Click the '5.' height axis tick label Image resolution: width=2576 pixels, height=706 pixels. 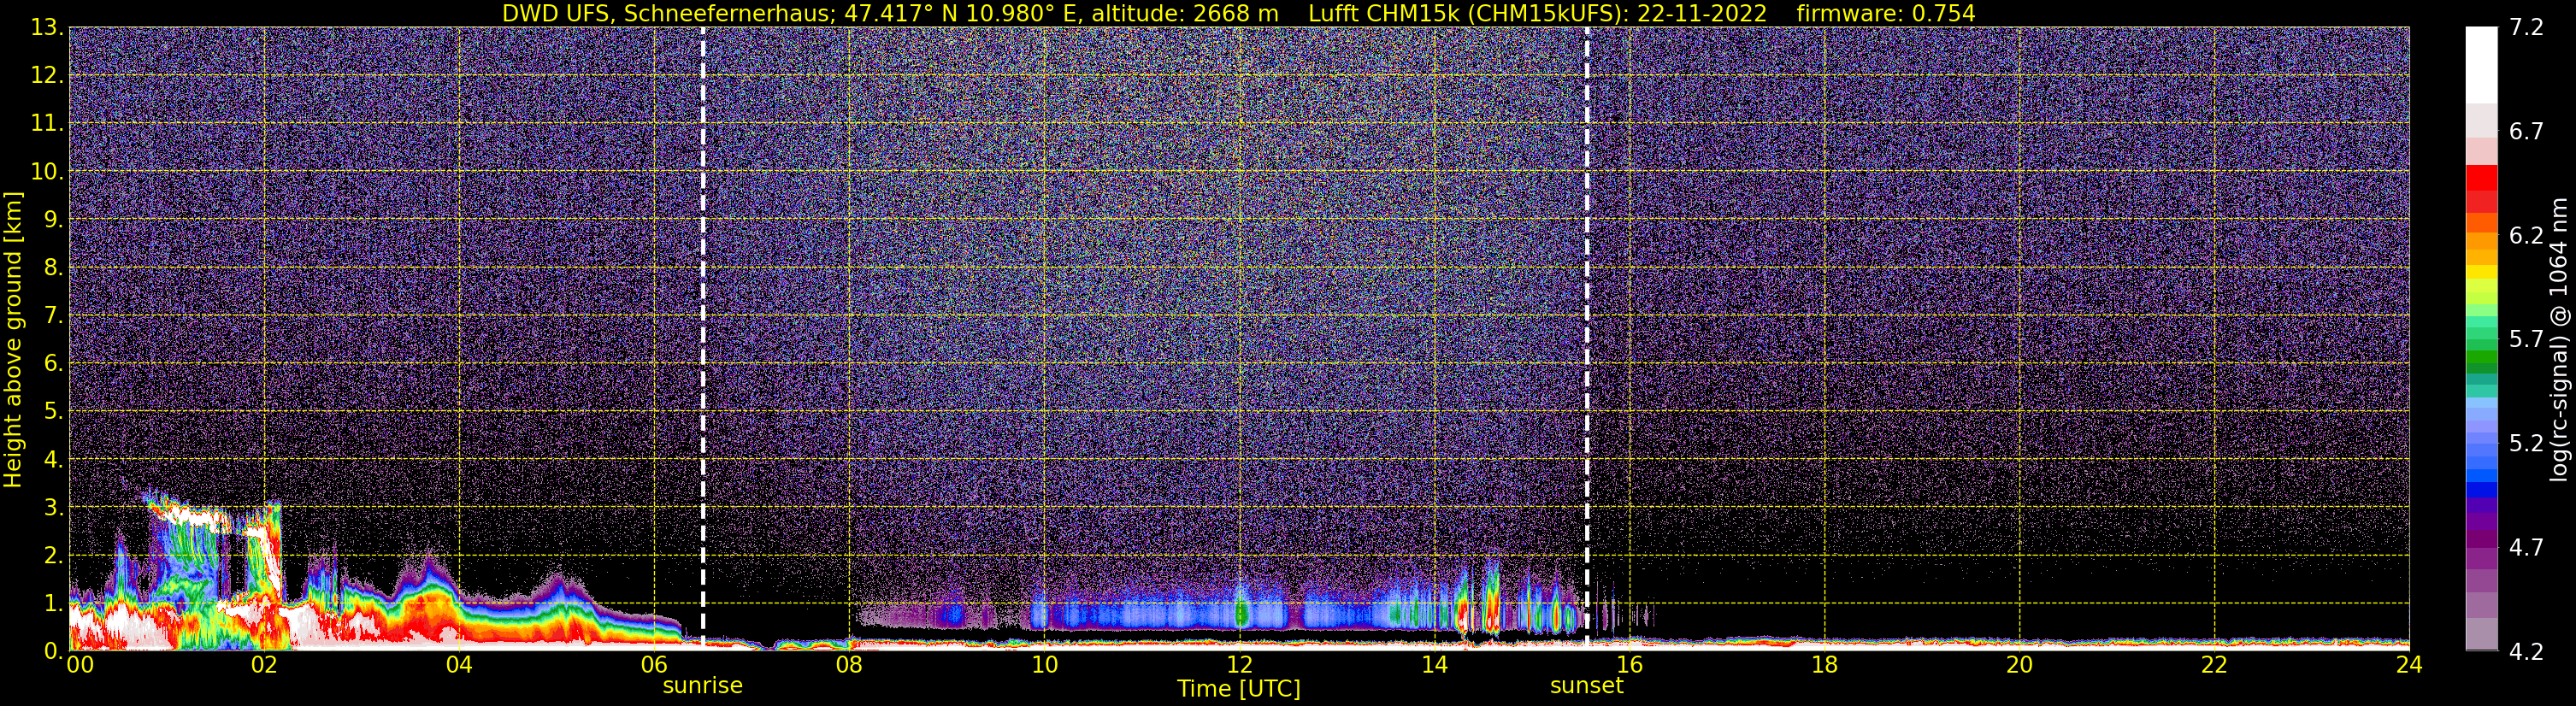54,411
